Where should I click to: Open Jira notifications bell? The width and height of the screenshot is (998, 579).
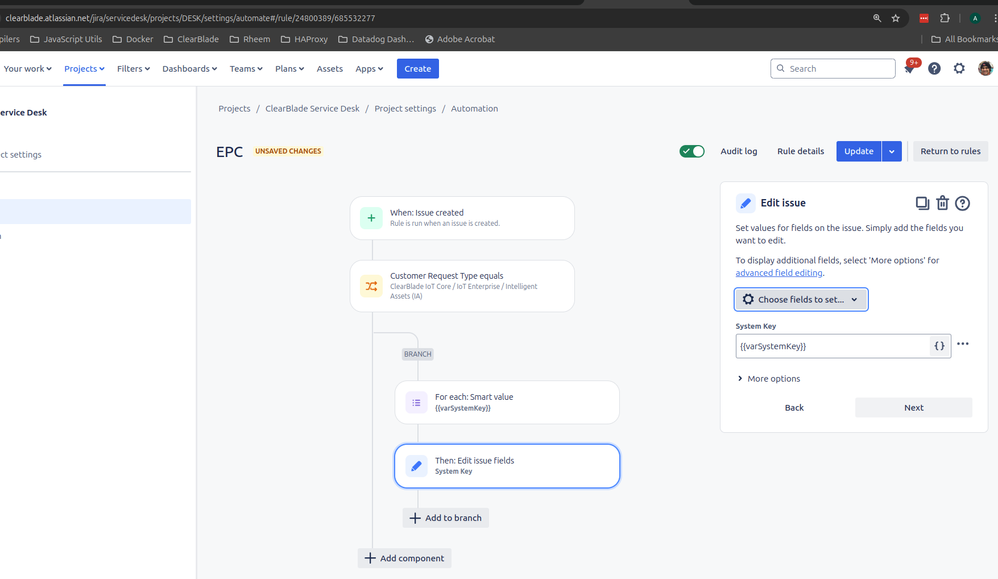909,68
